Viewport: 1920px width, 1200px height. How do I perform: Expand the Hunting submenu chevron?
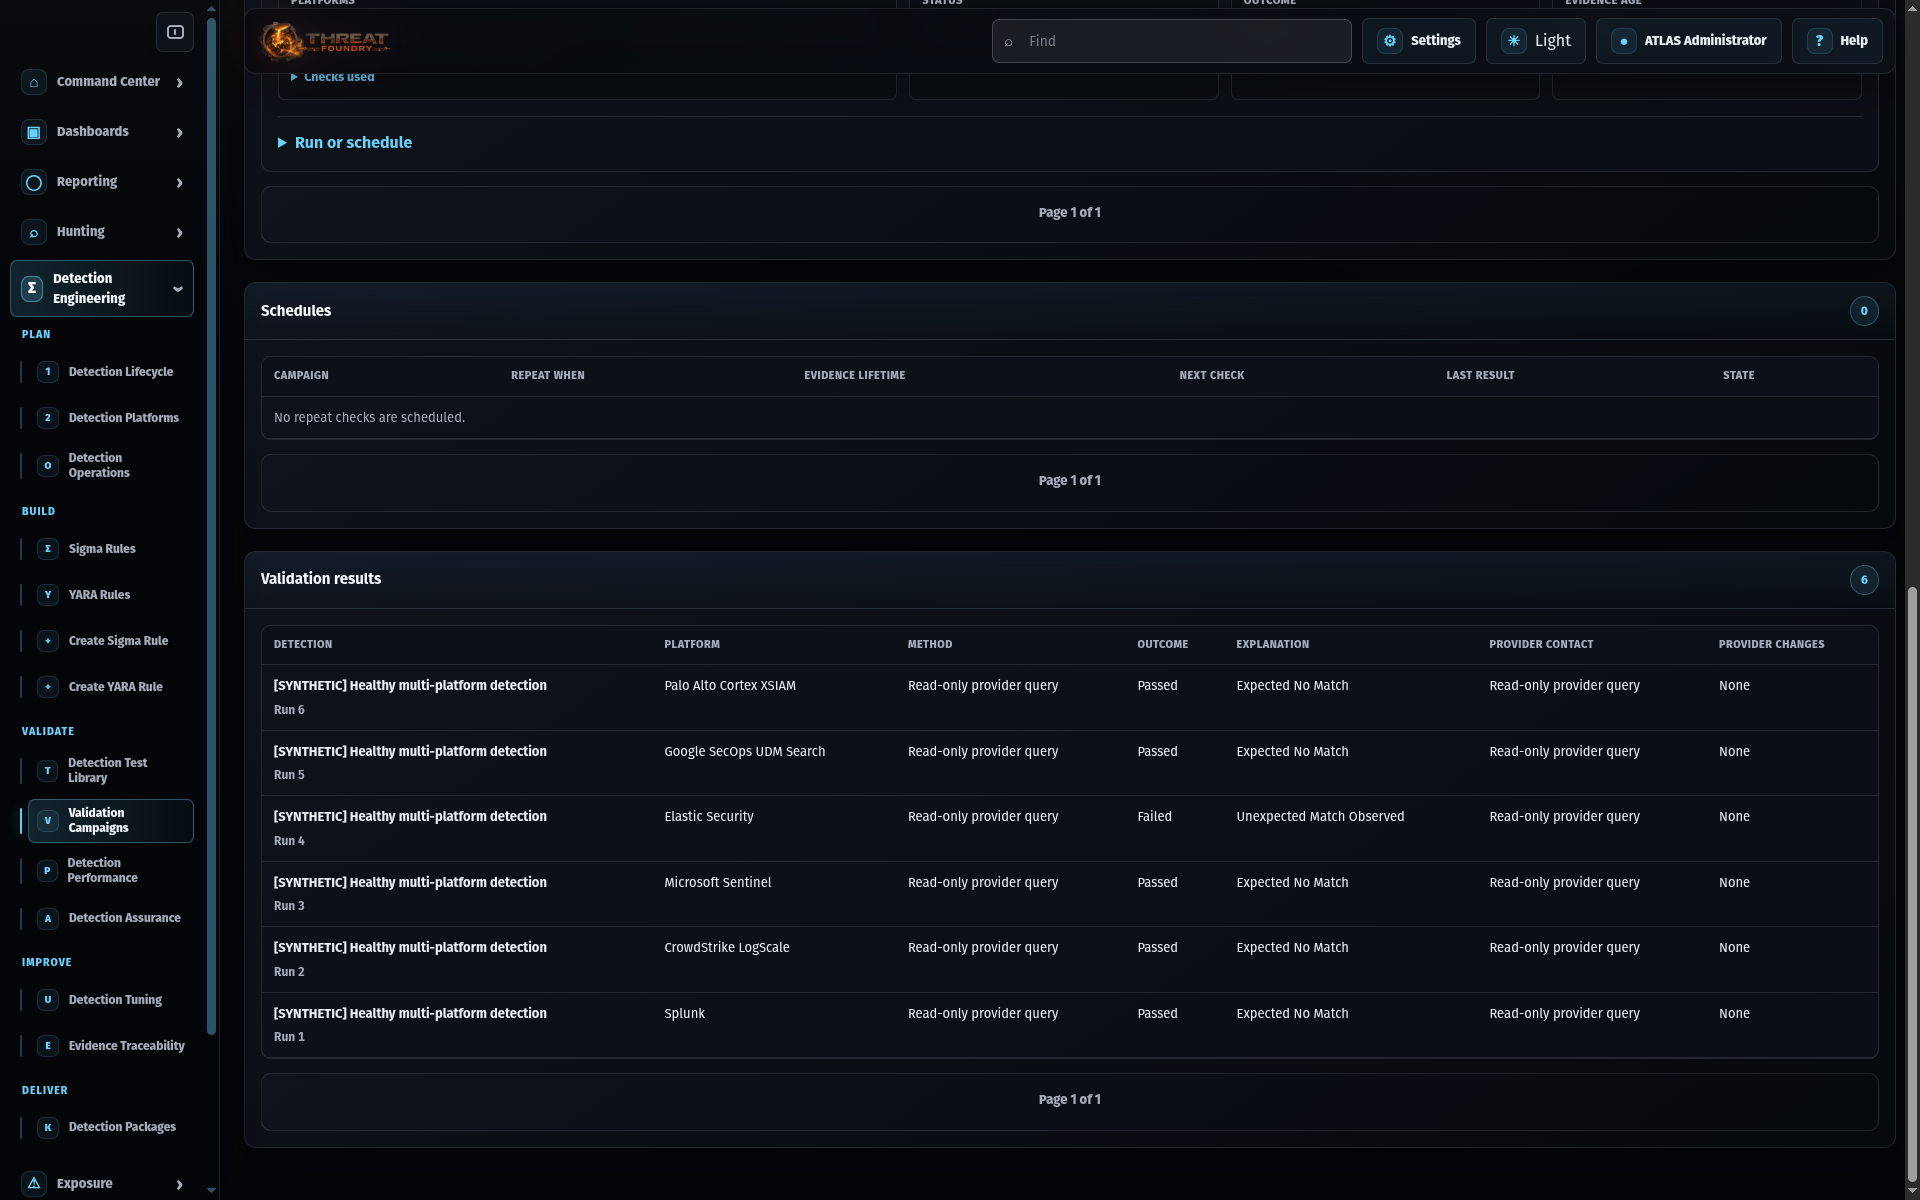coord(180,233)
